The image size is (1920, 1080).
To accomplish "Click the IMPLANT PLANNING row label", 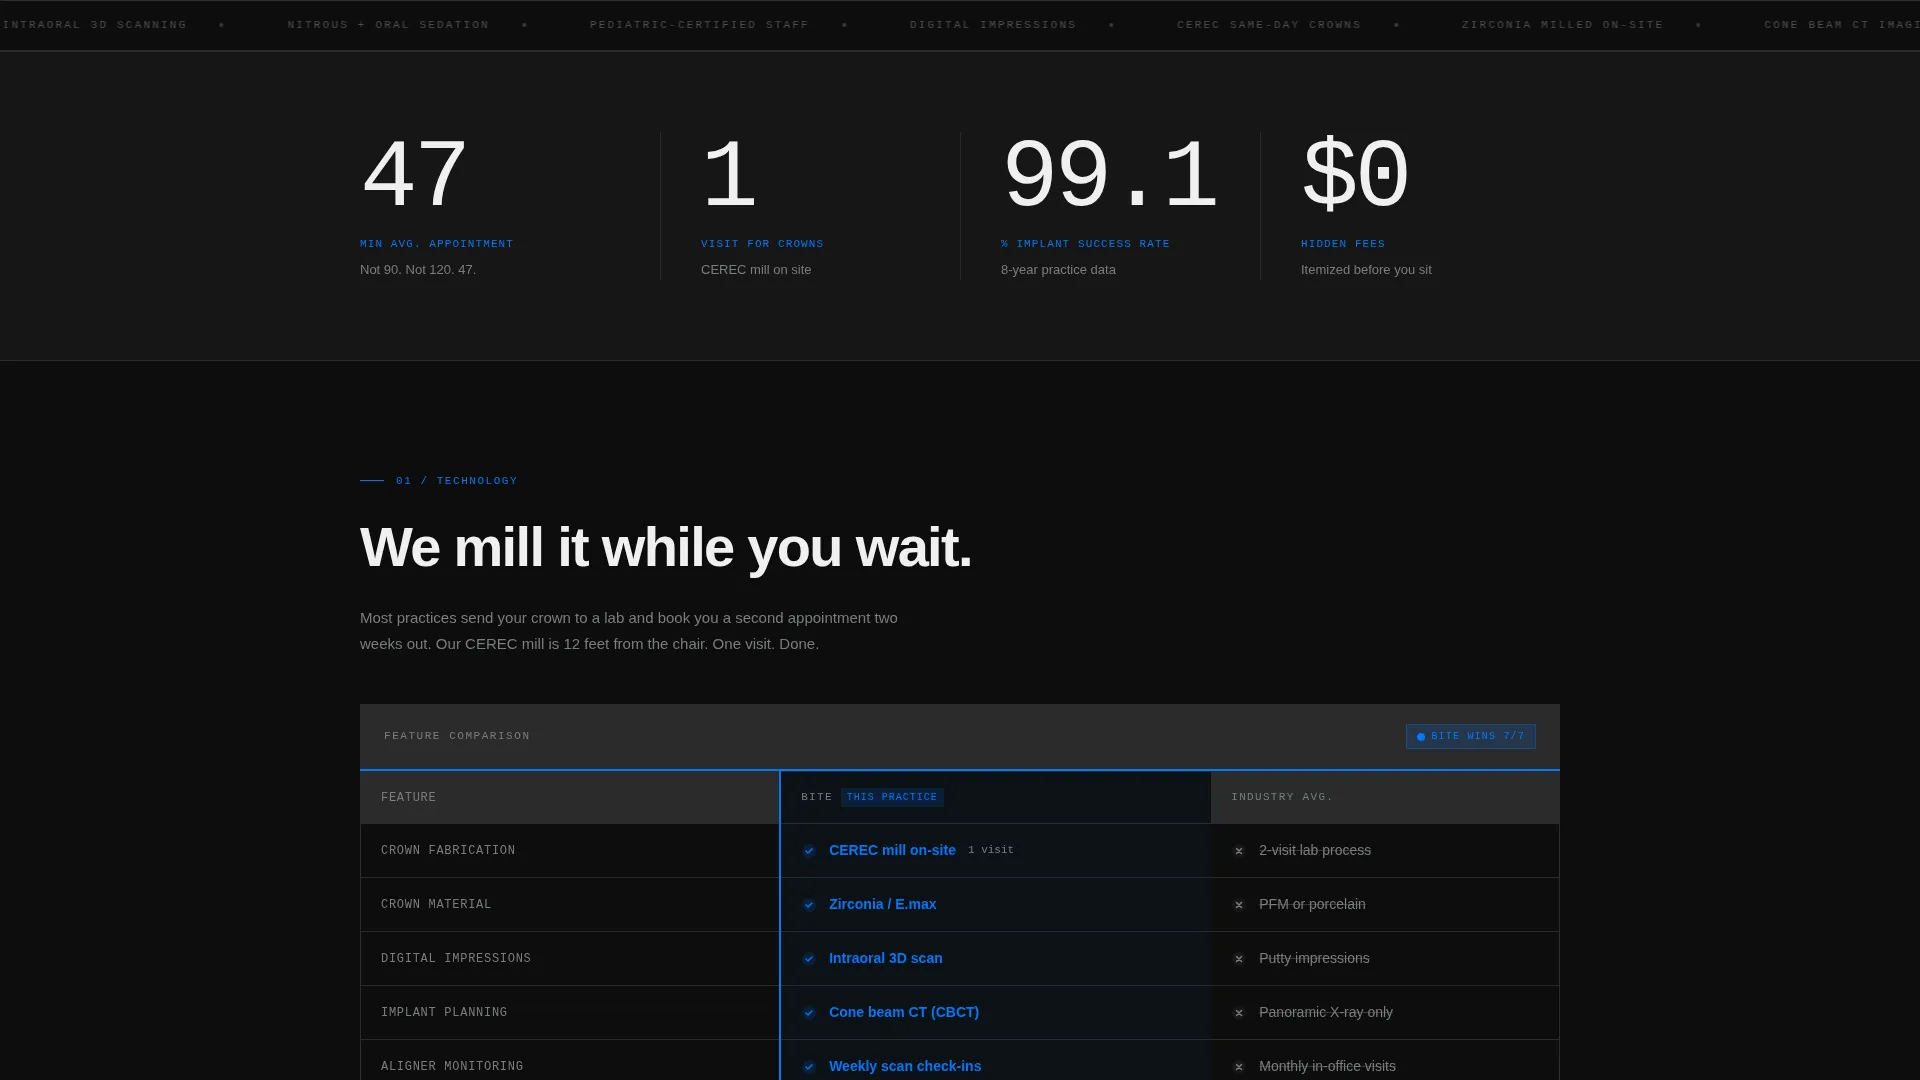I will coord(444,1013).
